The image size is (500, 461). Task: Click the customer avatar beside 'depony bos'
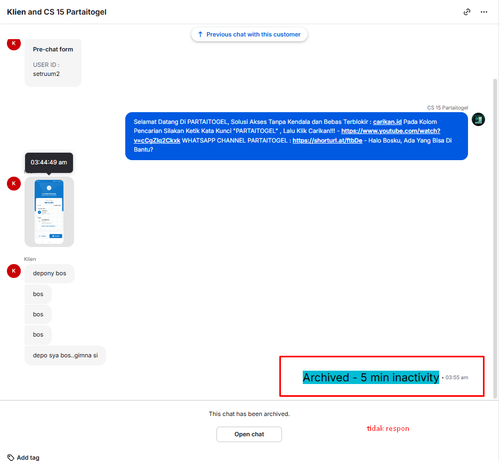coord(14,271)
